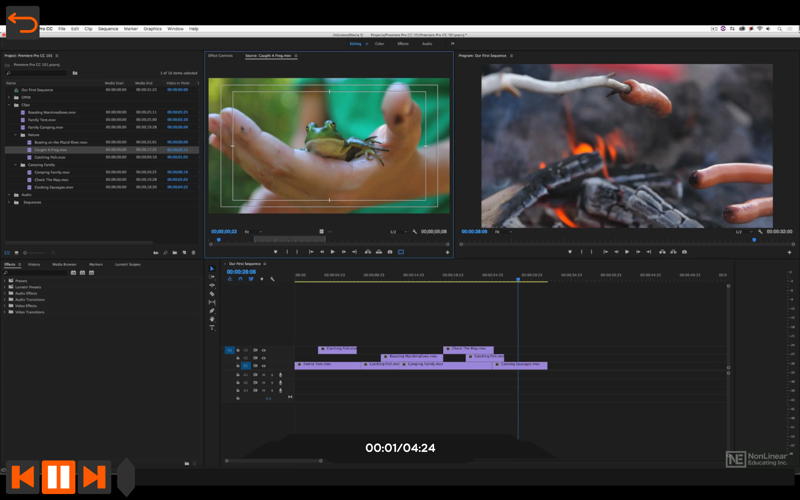Select Catching Fish.mov in the project list
The width and height of the screenshot is (800, 500).
[x=50, y=158]
